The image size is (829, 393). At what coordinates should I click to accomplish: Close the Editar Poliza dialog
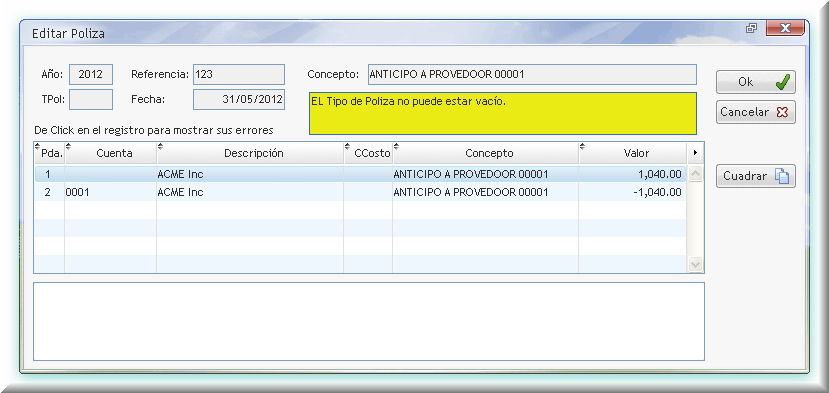coord(785,29)
